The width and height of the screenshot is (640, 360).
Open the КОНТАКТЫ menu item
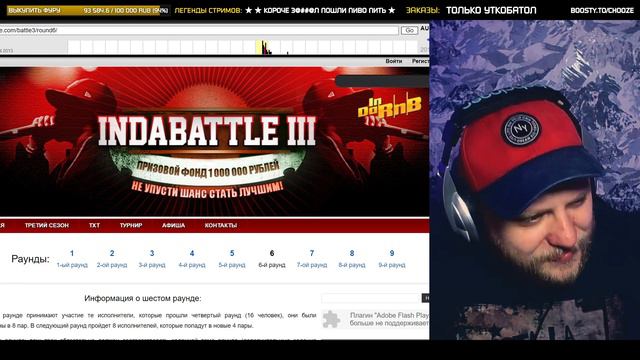click(x=221, y=225)
